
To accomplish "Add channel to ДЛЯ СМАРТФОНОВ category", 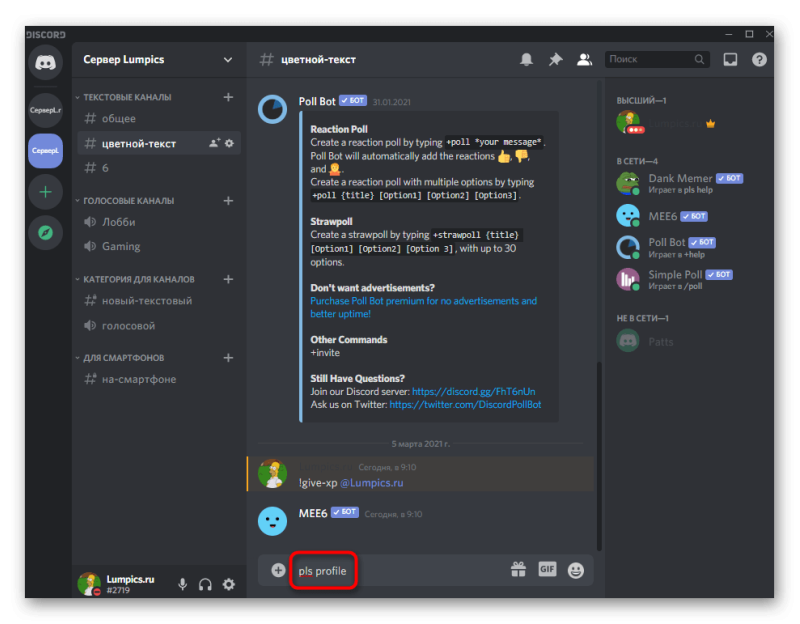I will [228, 358].
